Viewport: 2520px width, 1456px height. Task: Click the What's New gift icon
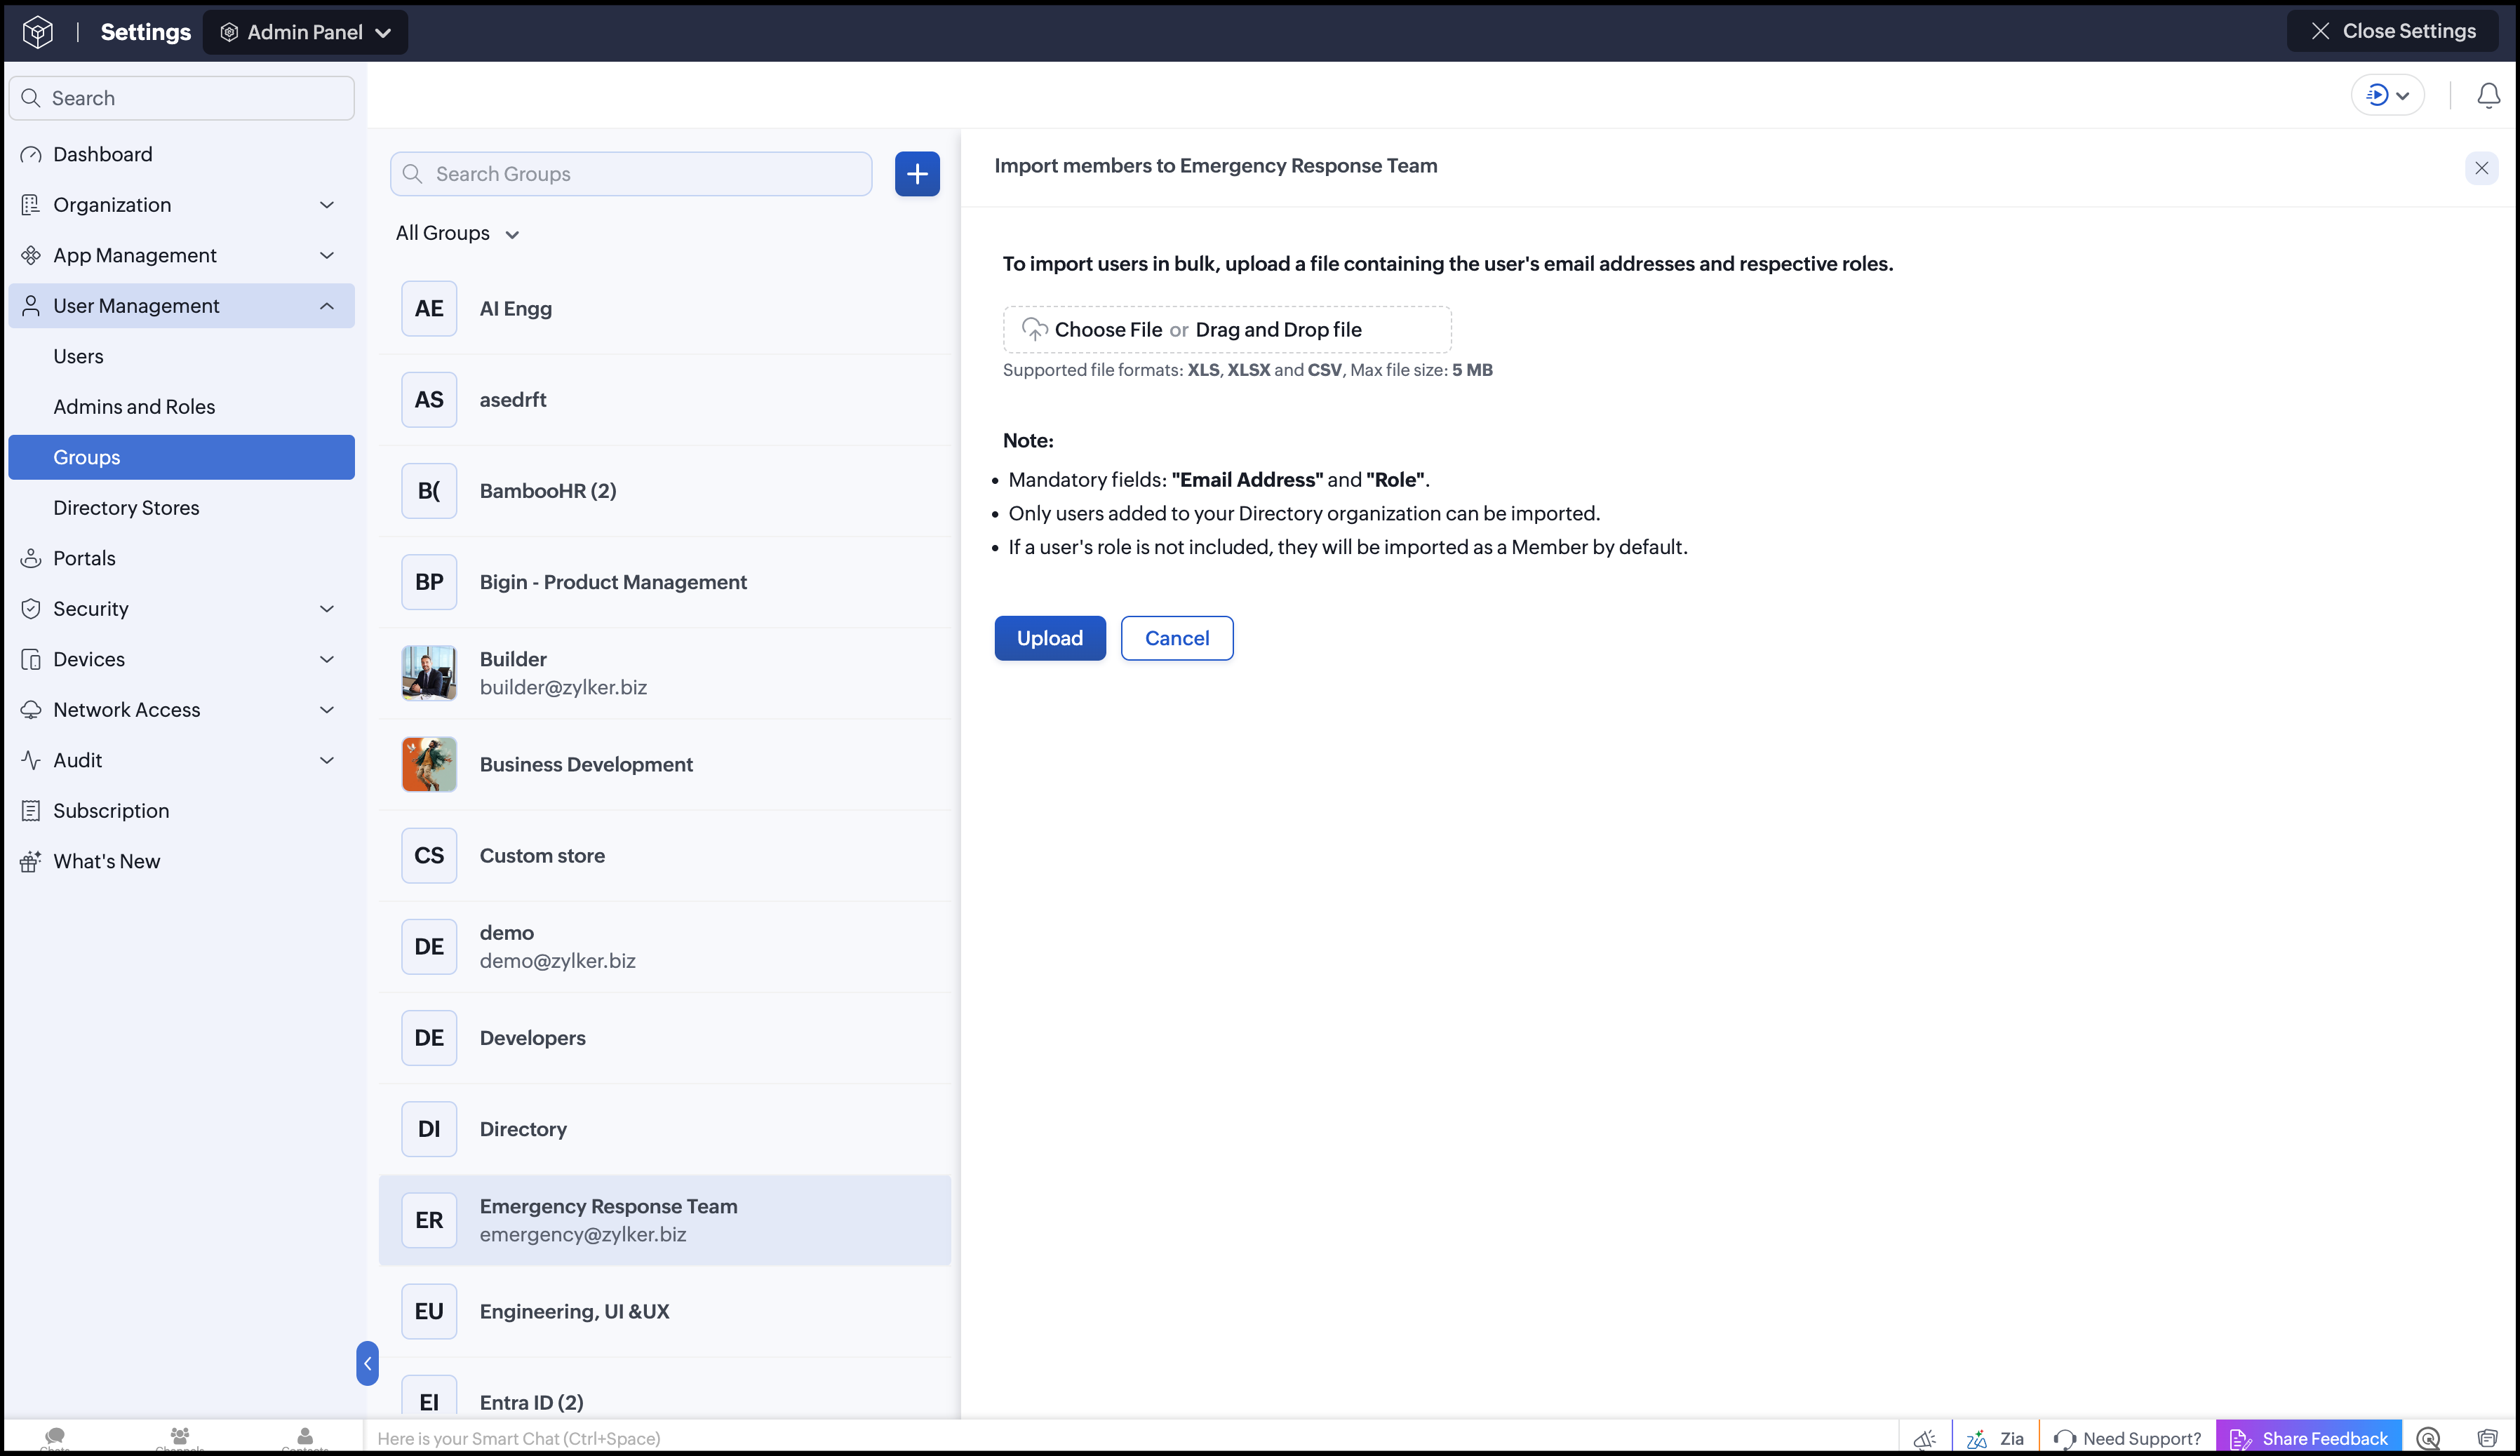coord(31,861)
